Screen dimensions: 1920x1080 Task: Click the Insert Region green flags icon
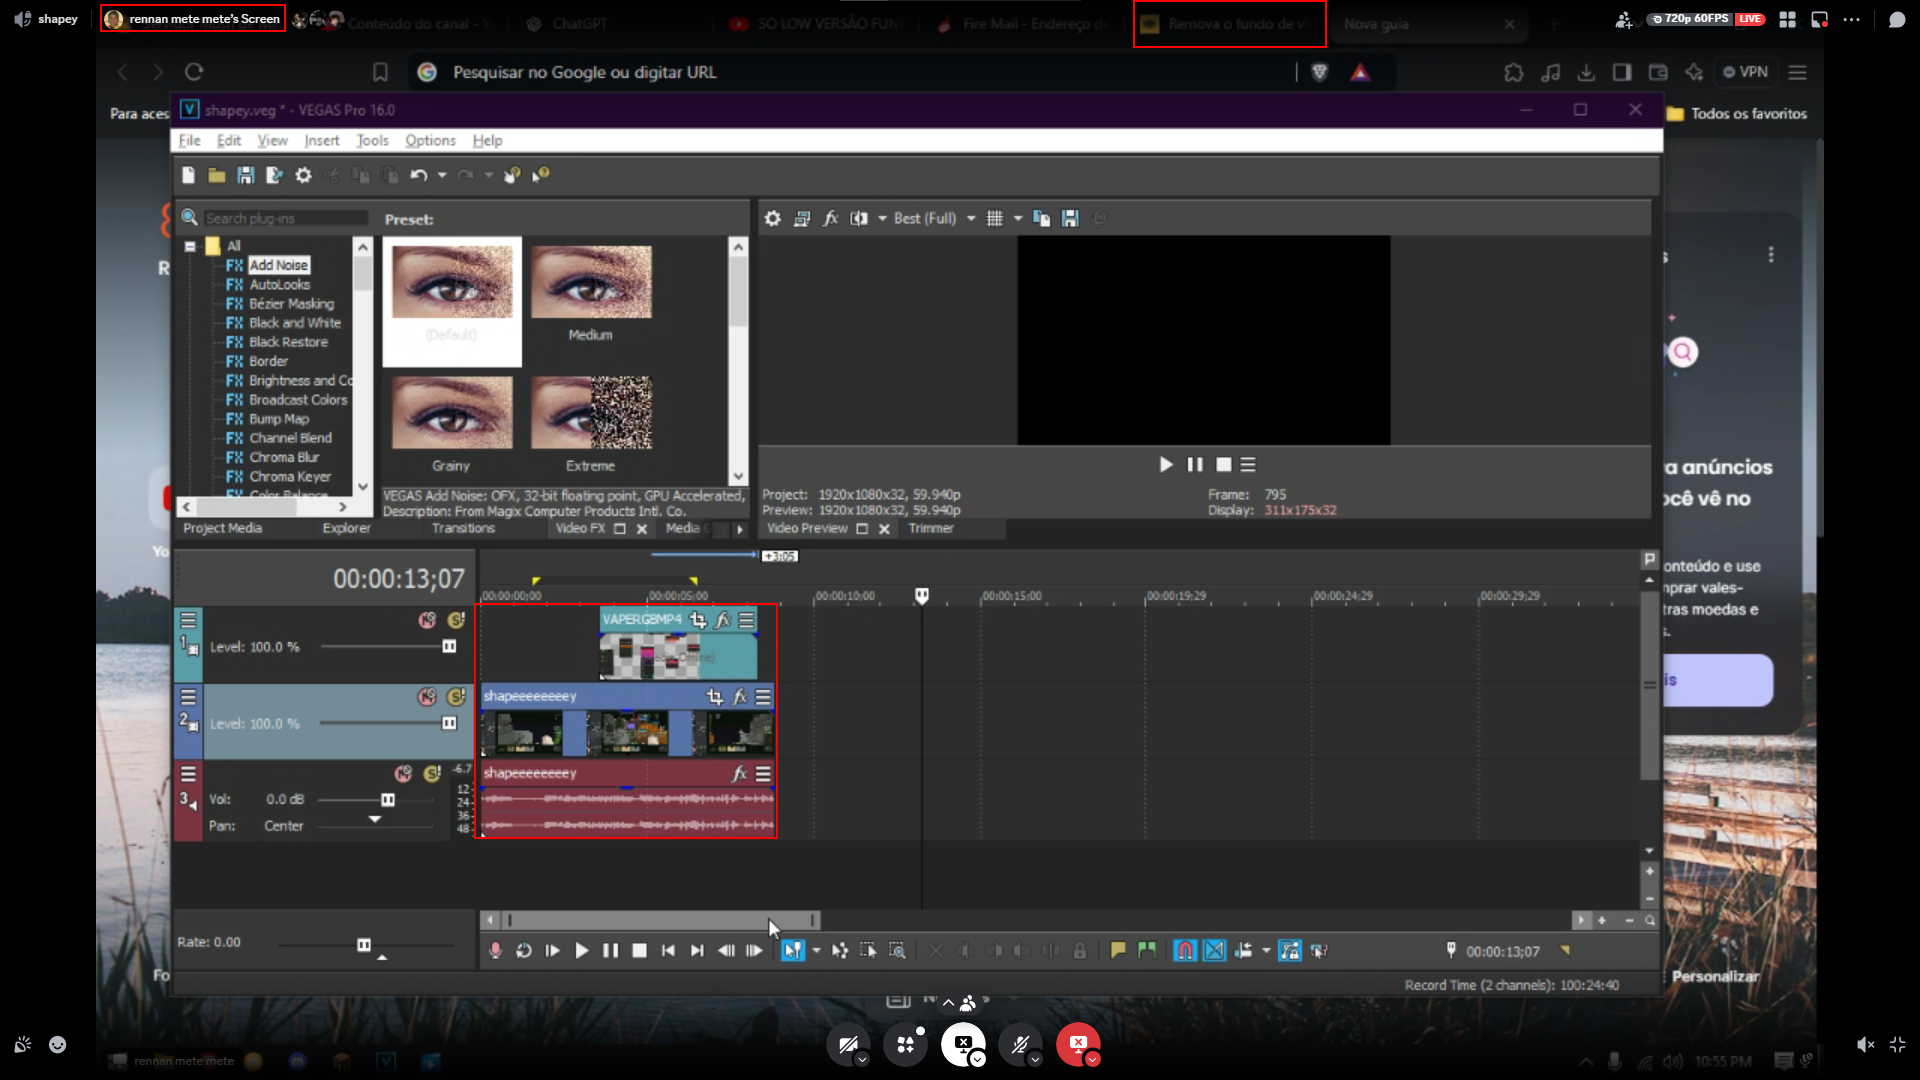click(x=1147, y=951)
